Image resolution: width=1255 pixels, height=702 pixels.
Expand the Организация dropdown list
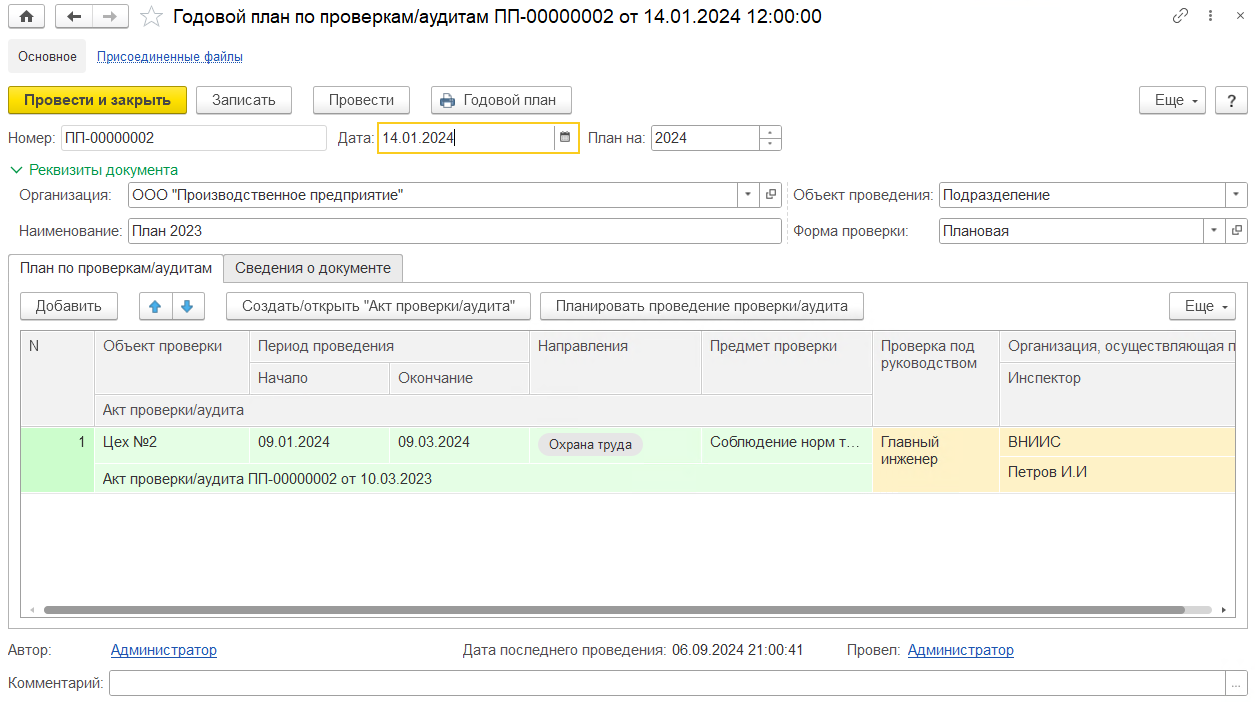click(749, 195)
